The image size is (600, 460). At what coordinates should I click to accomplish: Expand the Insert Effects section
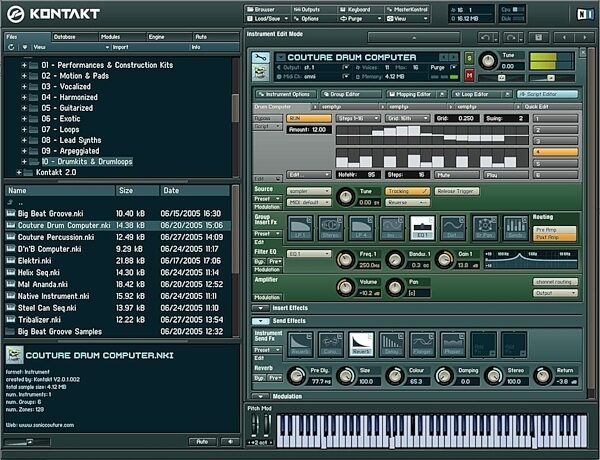[x=261, y=308]
